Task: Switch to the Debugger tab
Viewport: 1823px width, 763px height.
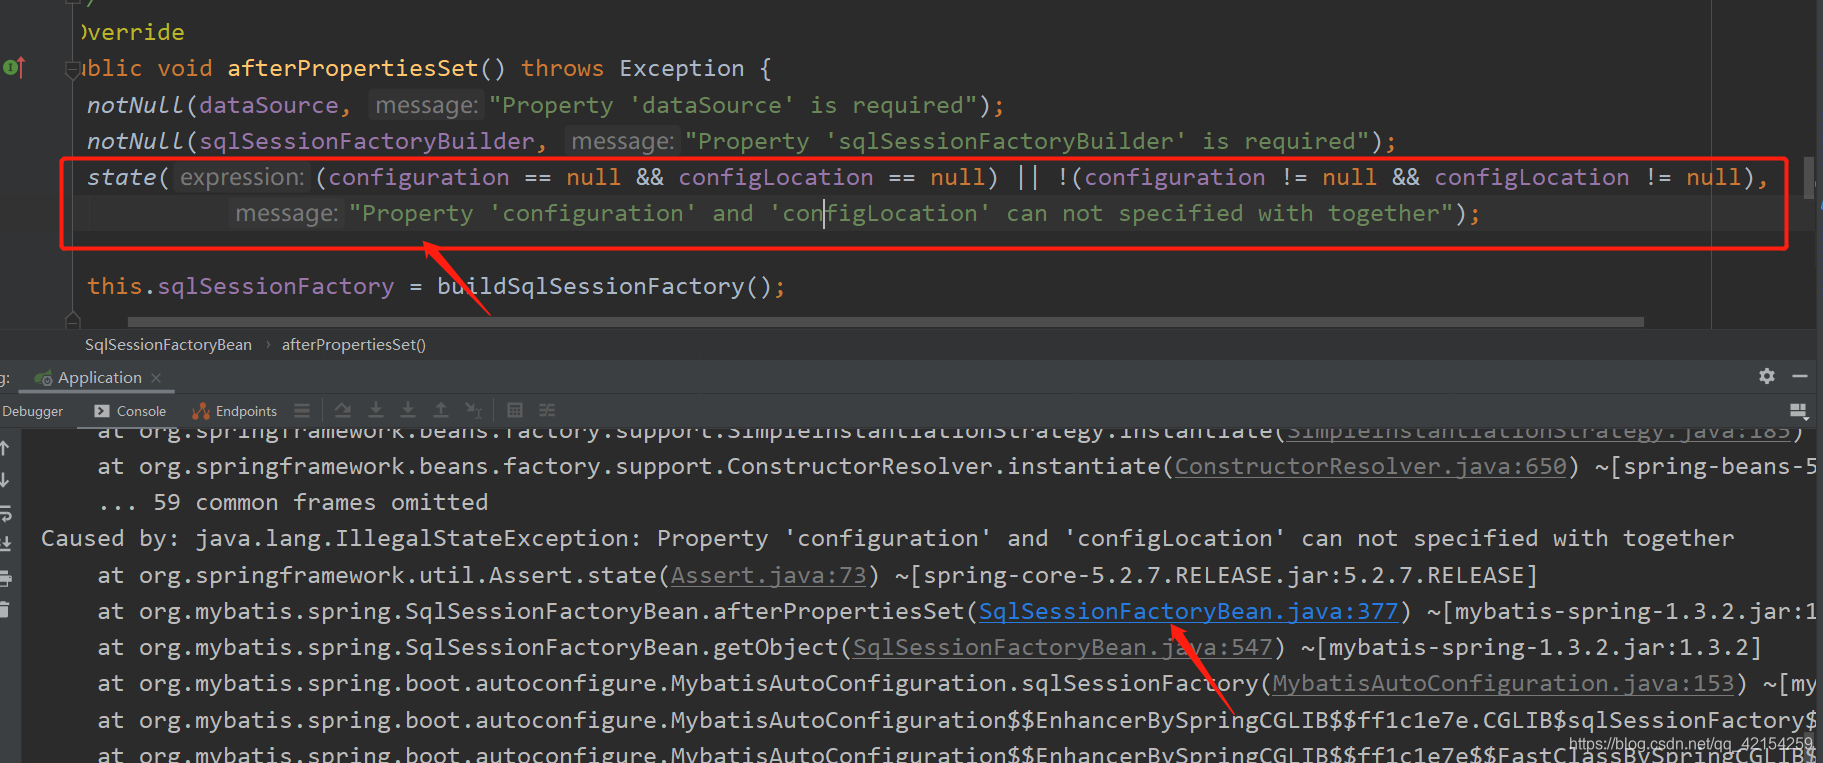Action: [x=32, y=411]
